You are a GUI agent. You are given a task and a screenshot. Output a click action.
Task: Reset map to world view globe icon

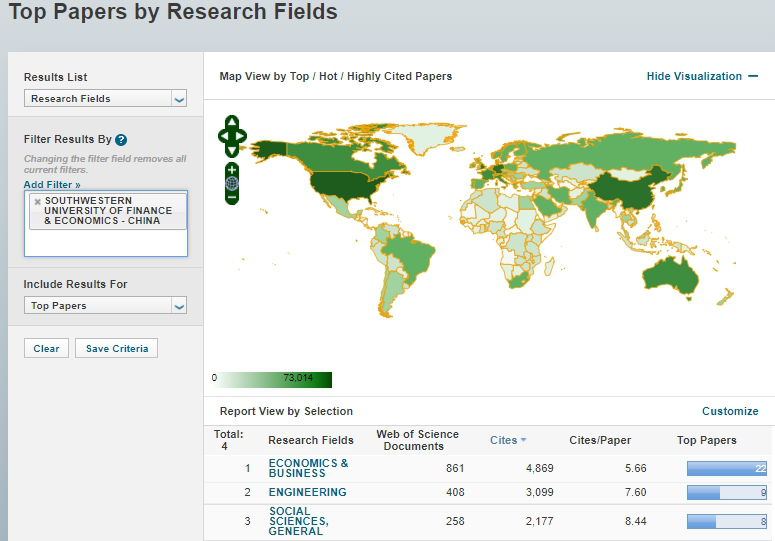(232, 183)
